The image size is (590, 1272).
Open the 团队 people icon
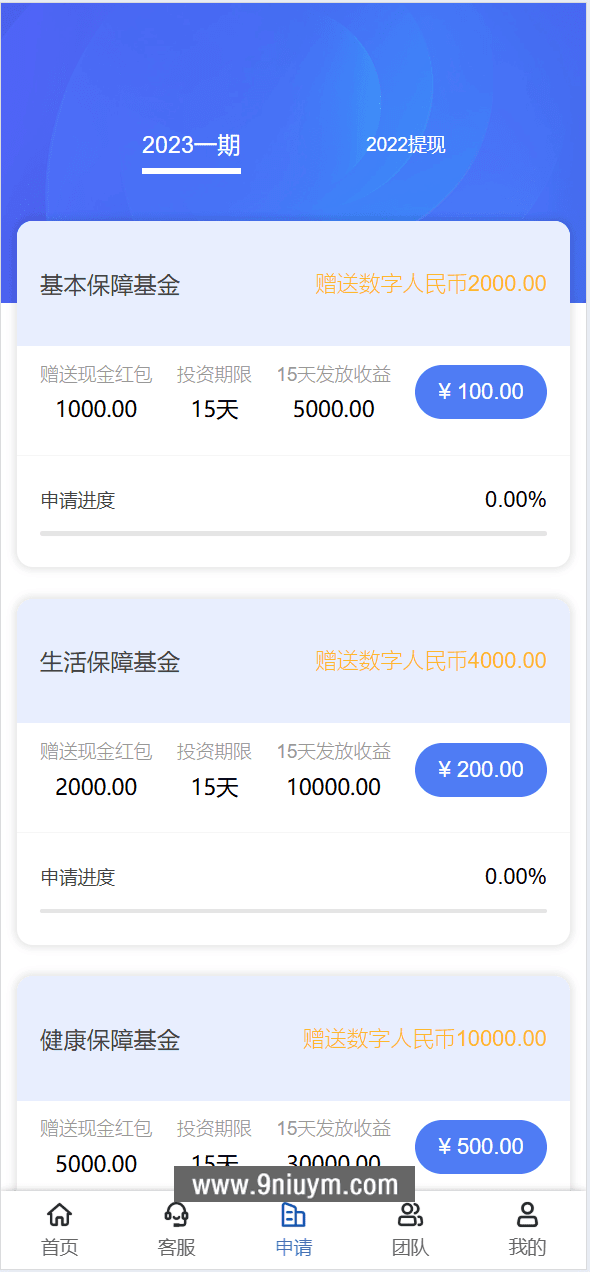[x=411, y=1214]
